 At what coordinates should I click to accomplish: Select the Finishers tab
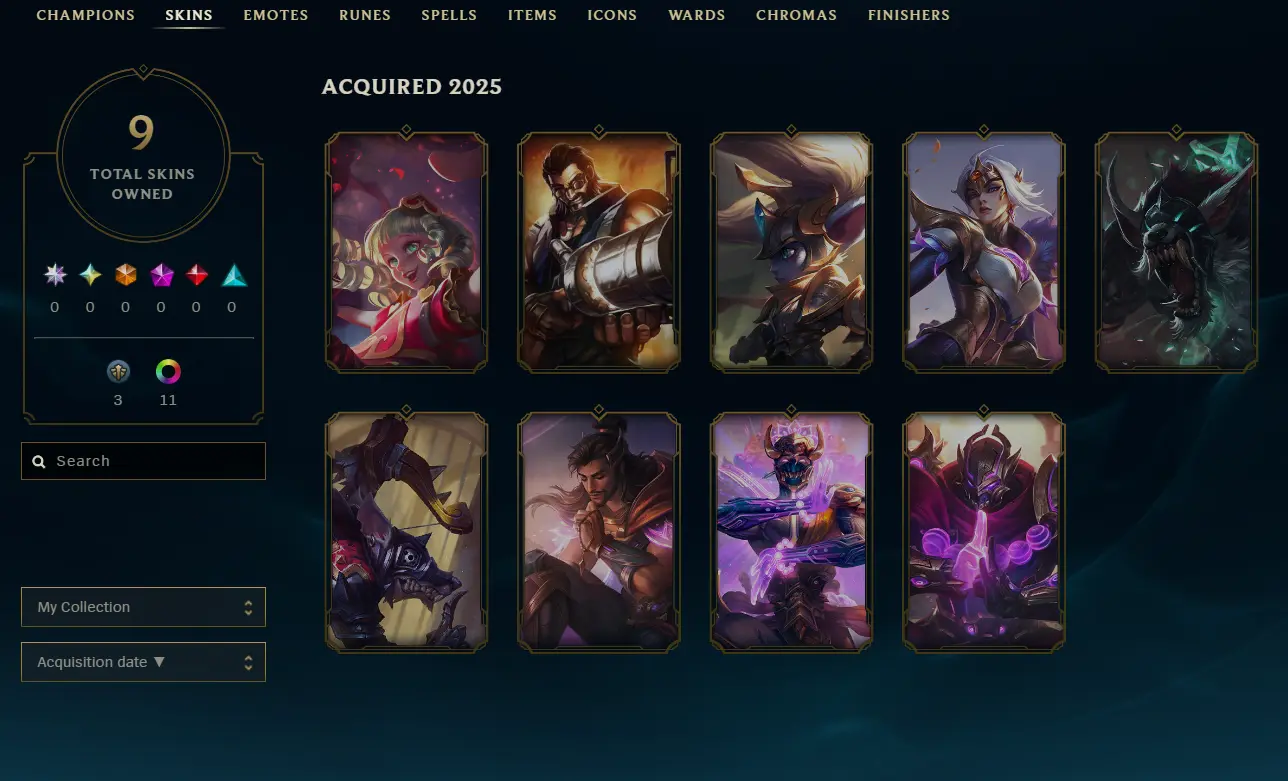click(909, 16)
